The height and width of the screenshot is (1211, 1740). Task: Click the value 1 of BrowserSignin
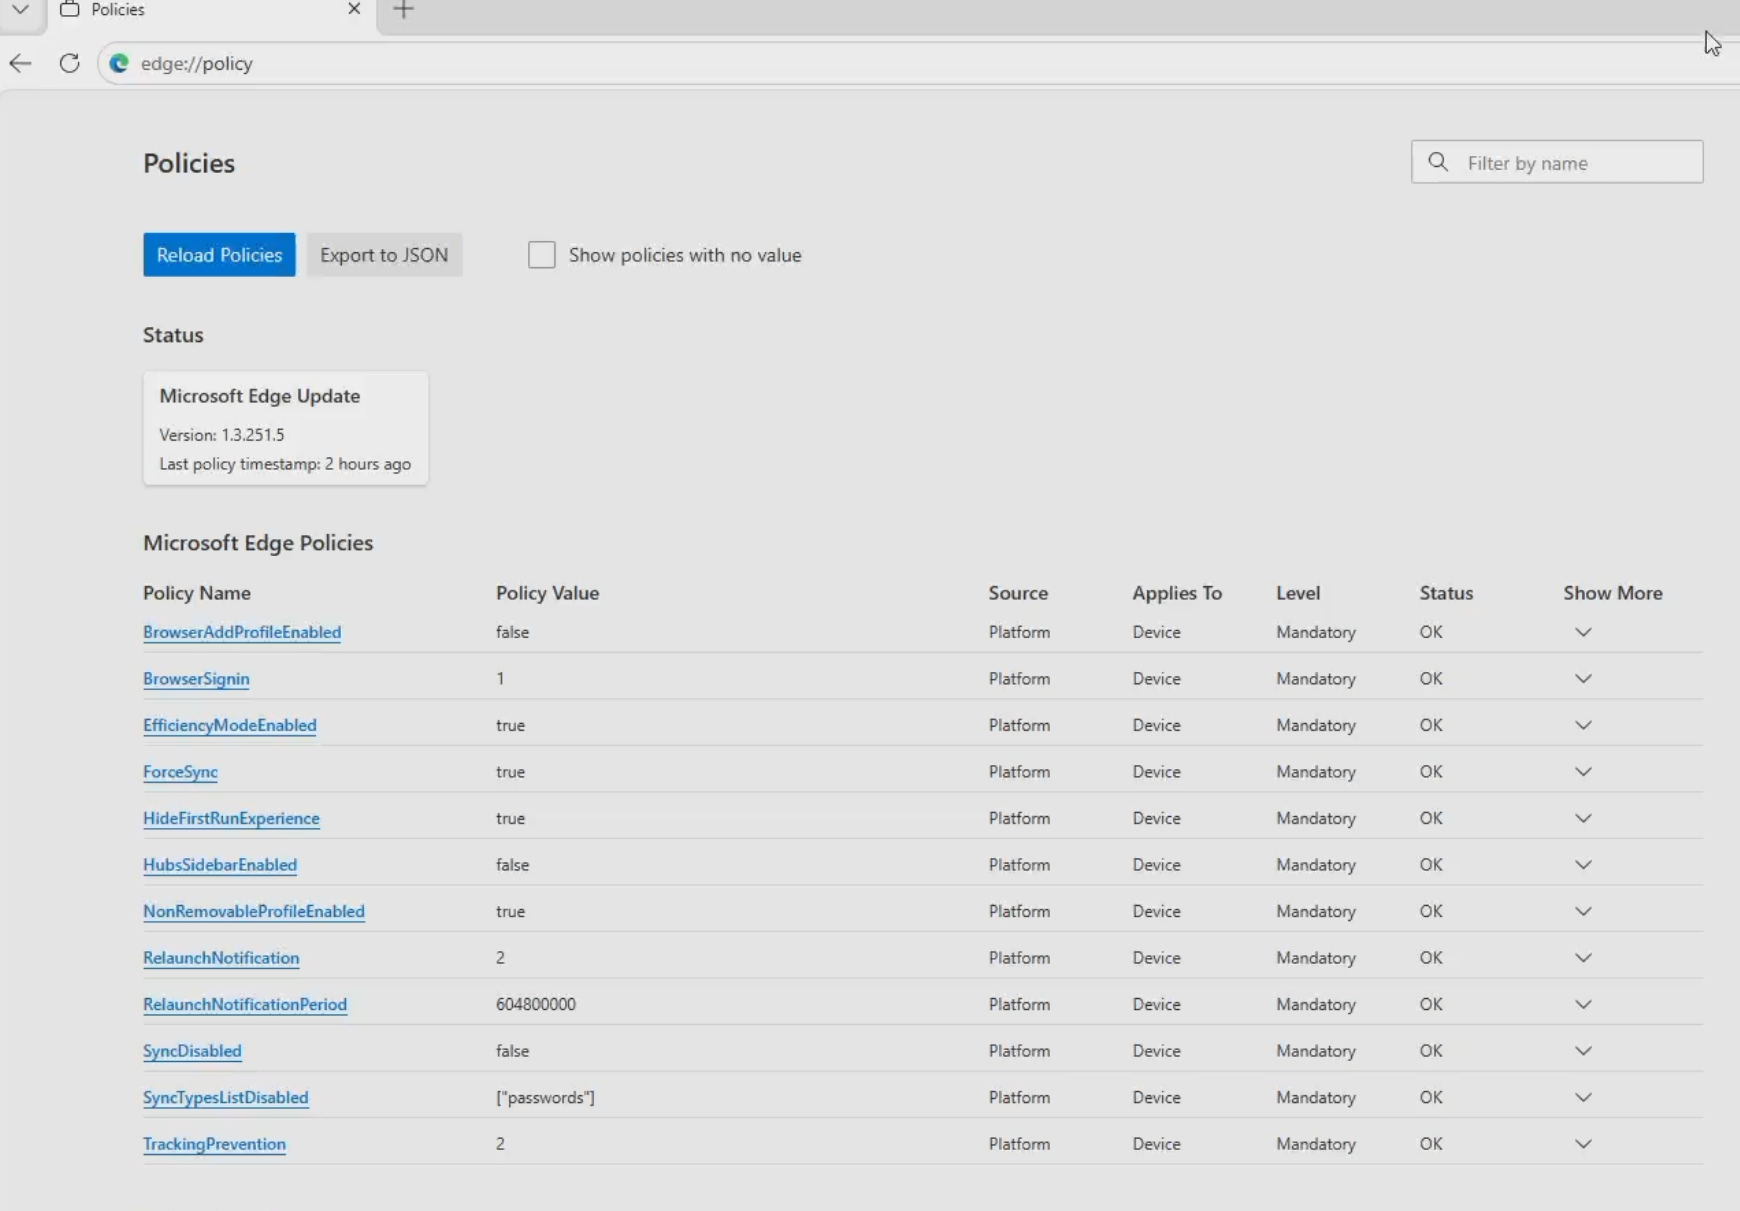tap(500, 679)
